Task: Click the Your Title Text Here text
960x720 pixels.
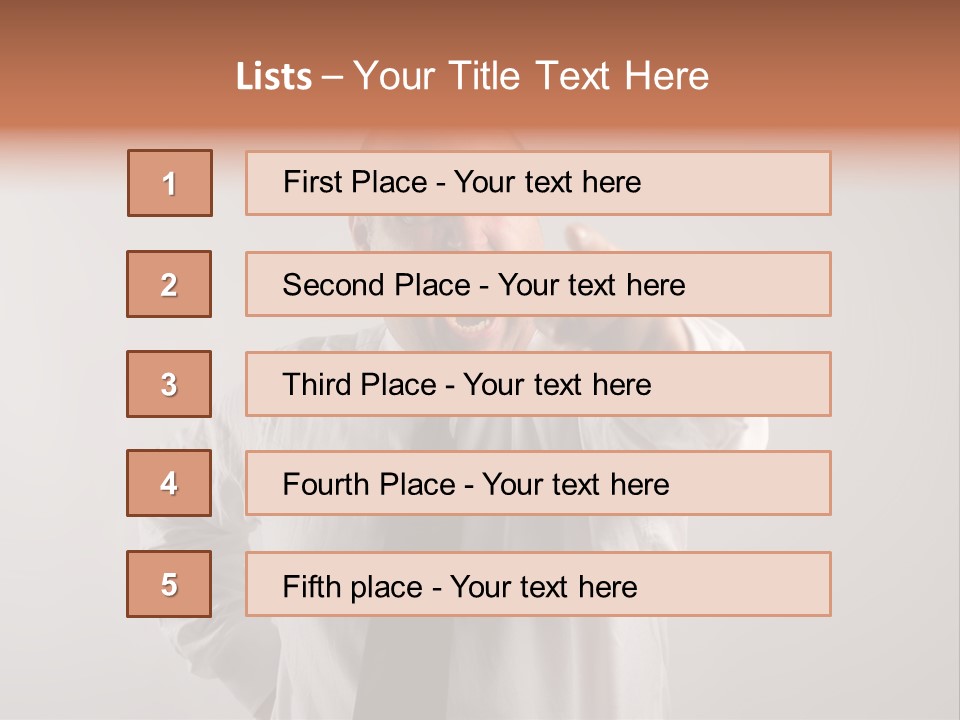Action: click(531, 77)
